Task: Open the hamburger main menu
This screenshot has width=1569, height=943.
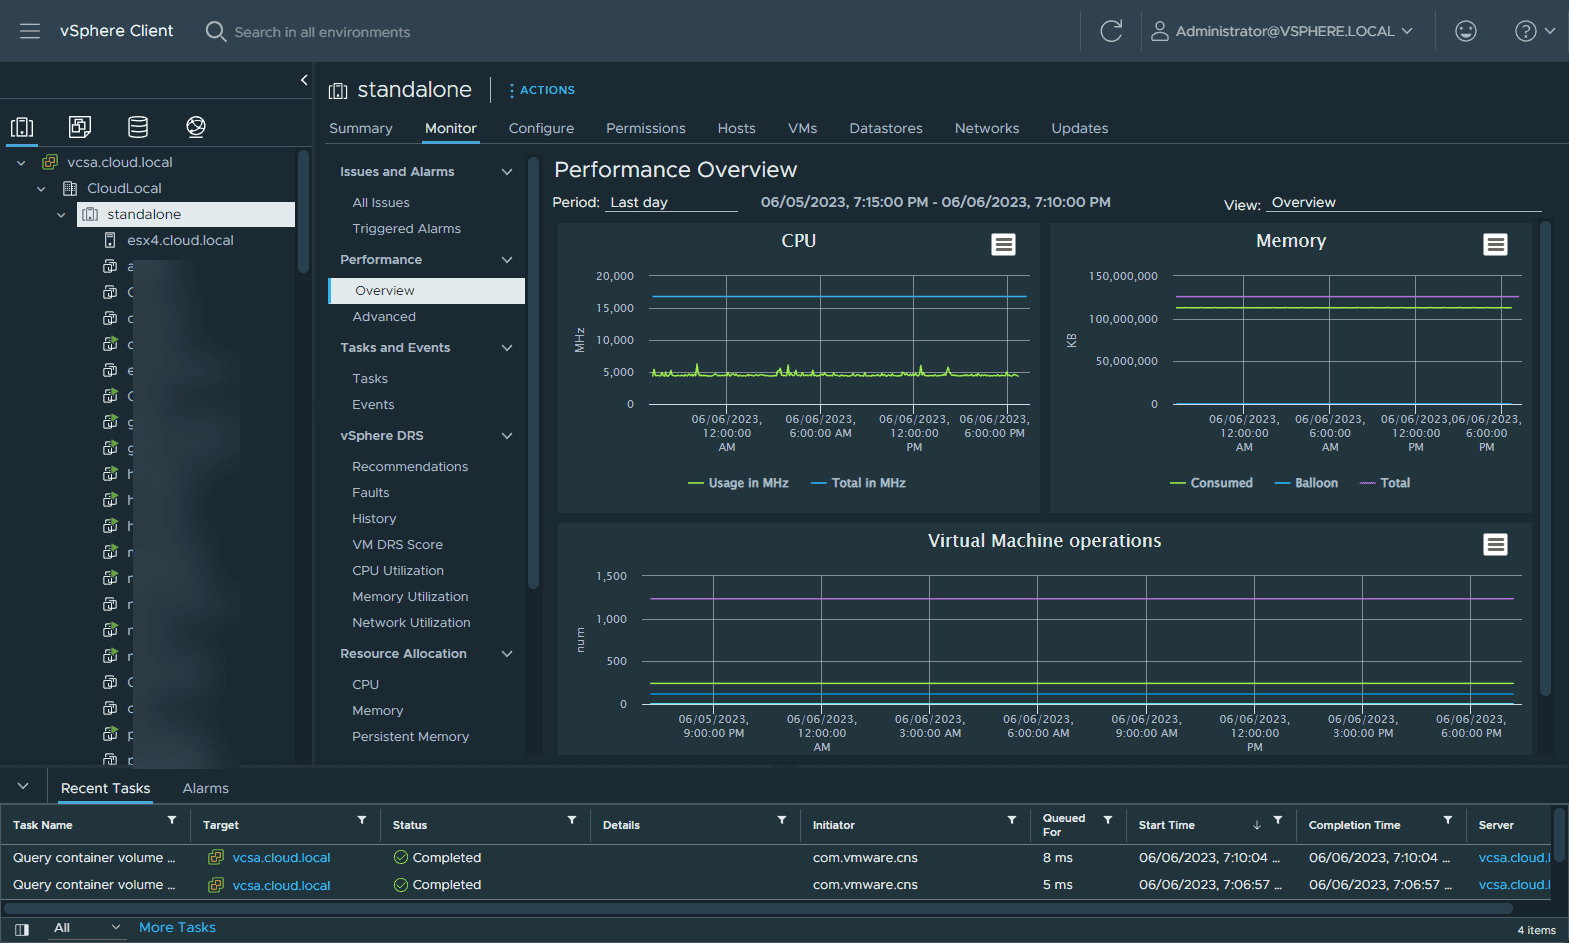Action: [30, 31]
